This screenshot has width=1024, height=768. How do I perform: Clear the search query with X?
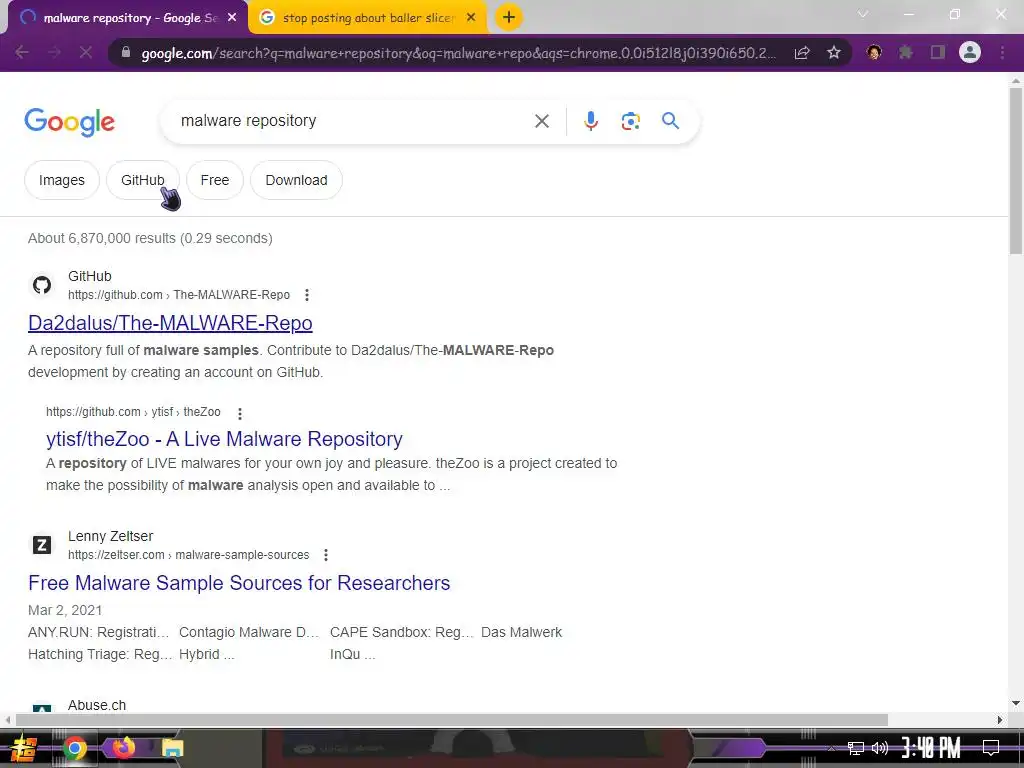point(541,121)
